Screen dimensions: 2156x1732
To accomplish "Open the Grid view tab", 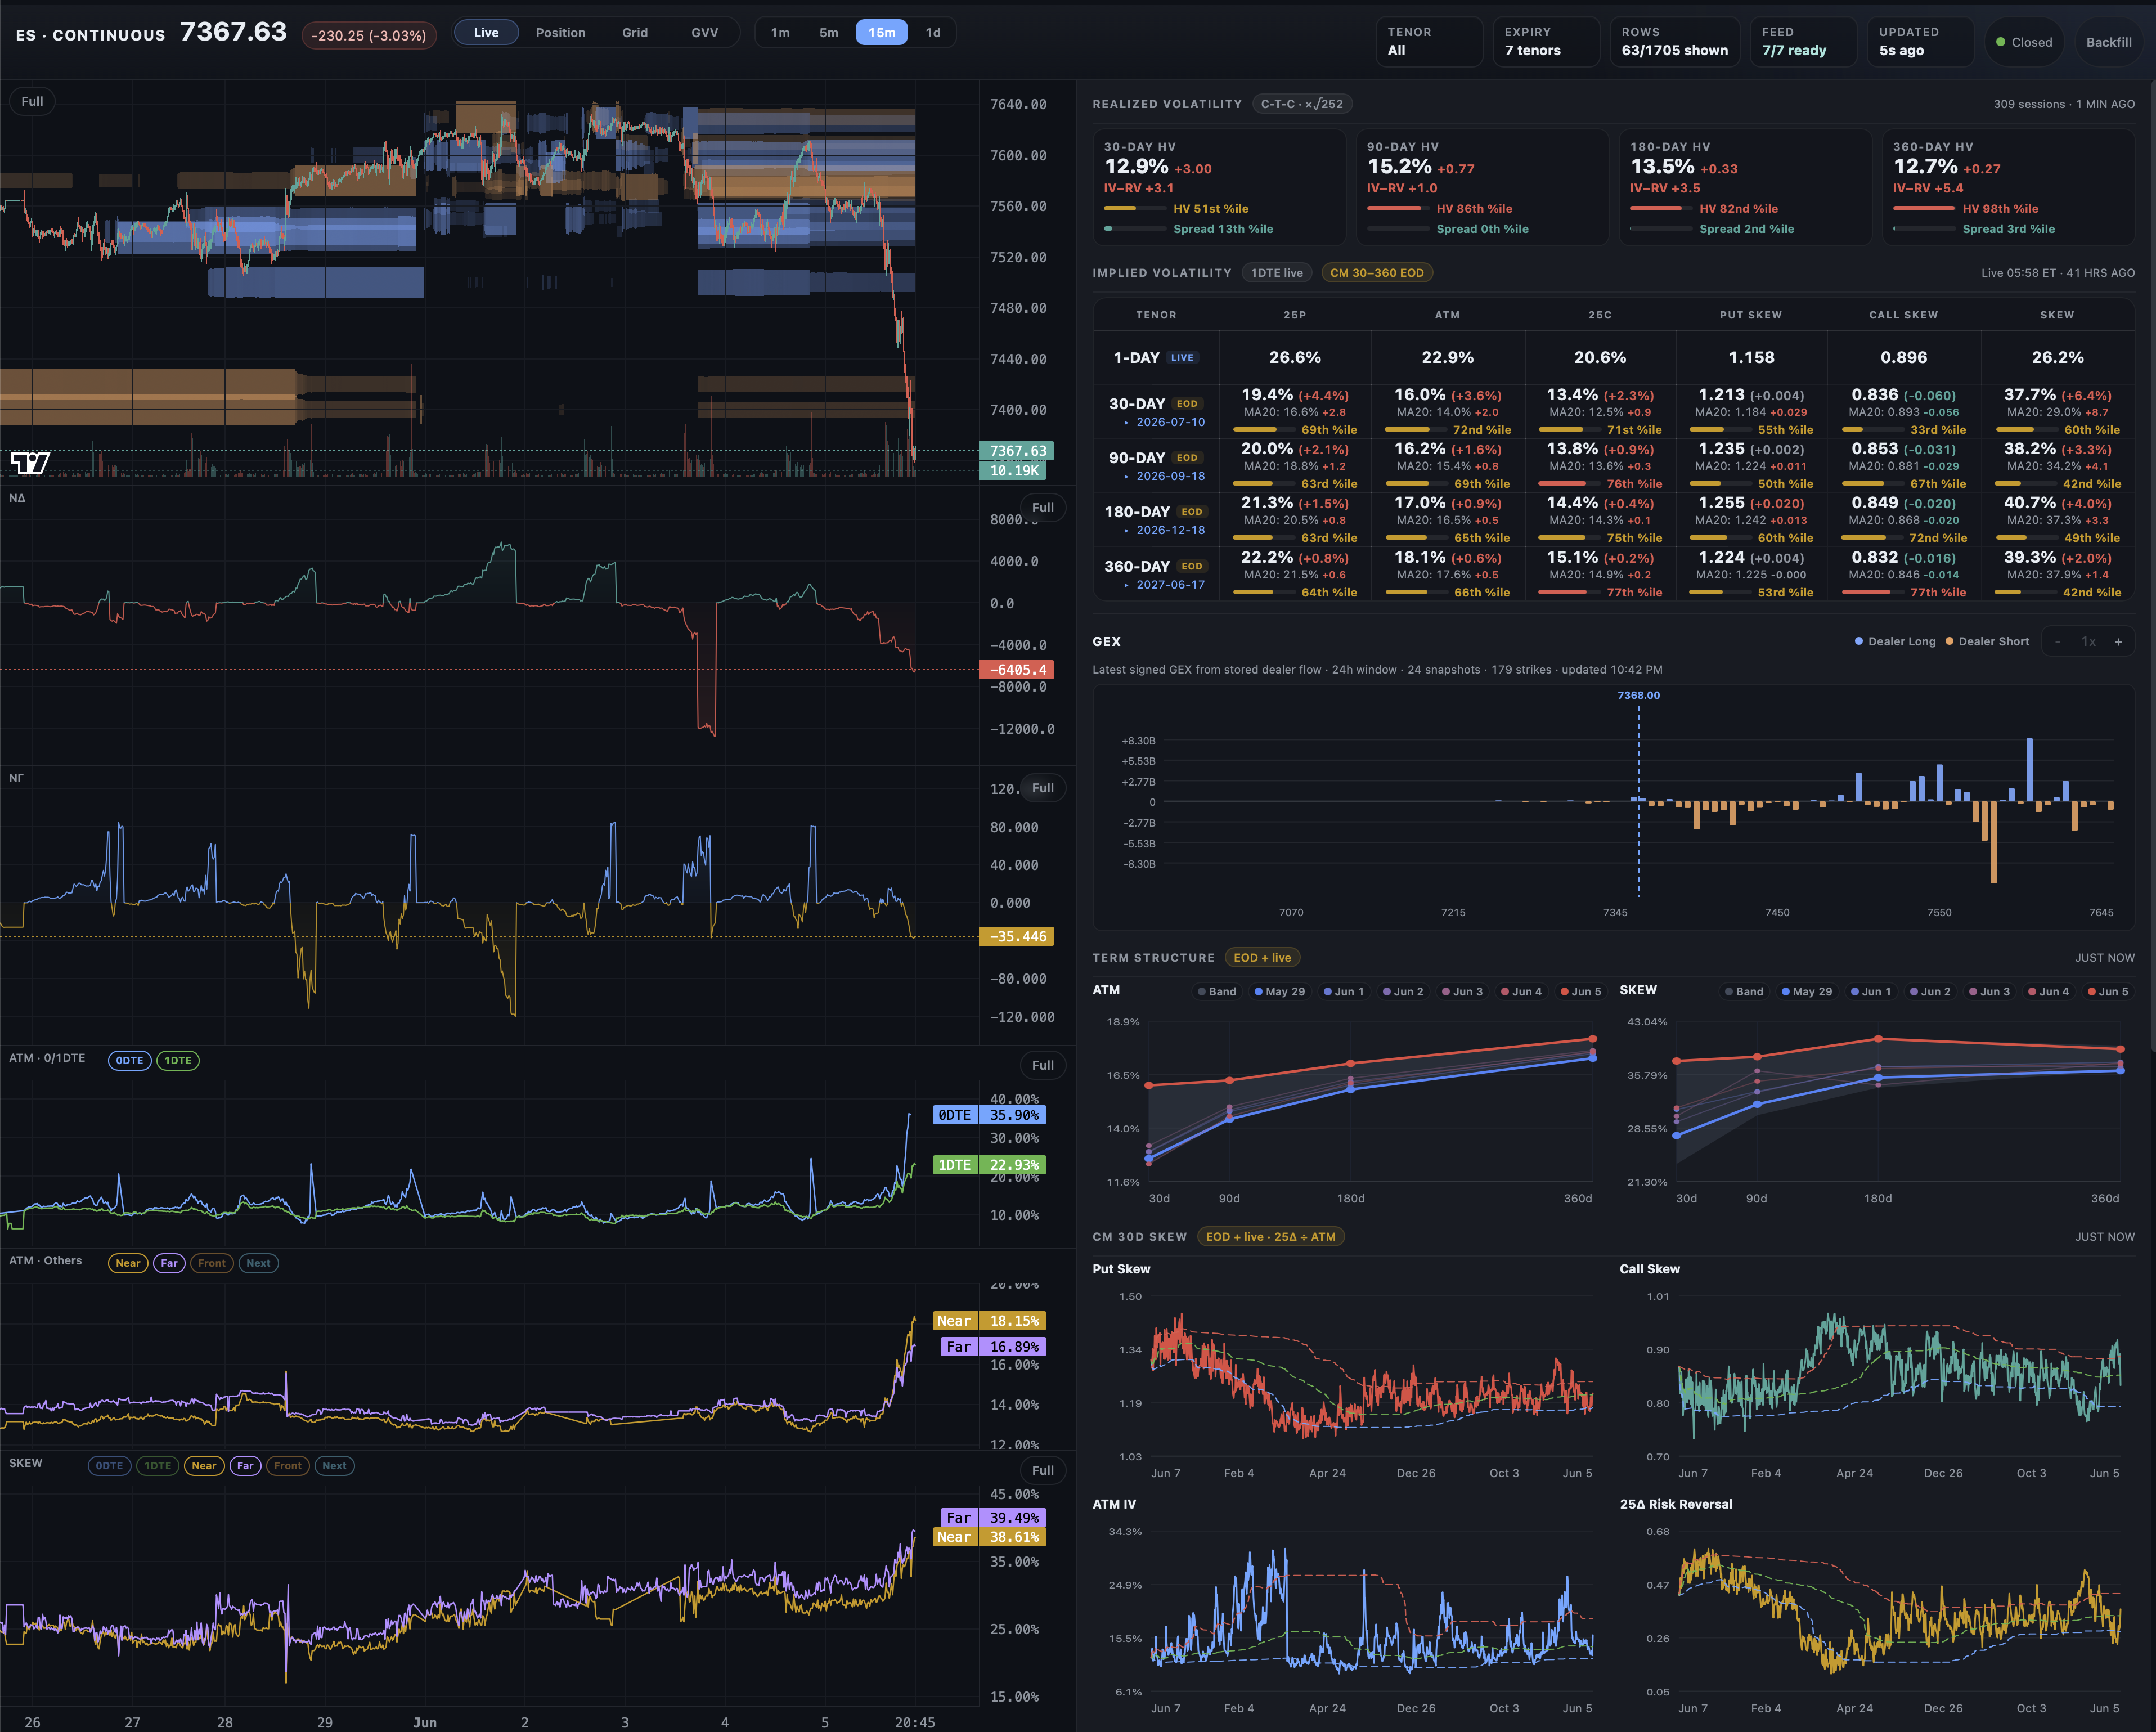I will click(x=635, y=33).
